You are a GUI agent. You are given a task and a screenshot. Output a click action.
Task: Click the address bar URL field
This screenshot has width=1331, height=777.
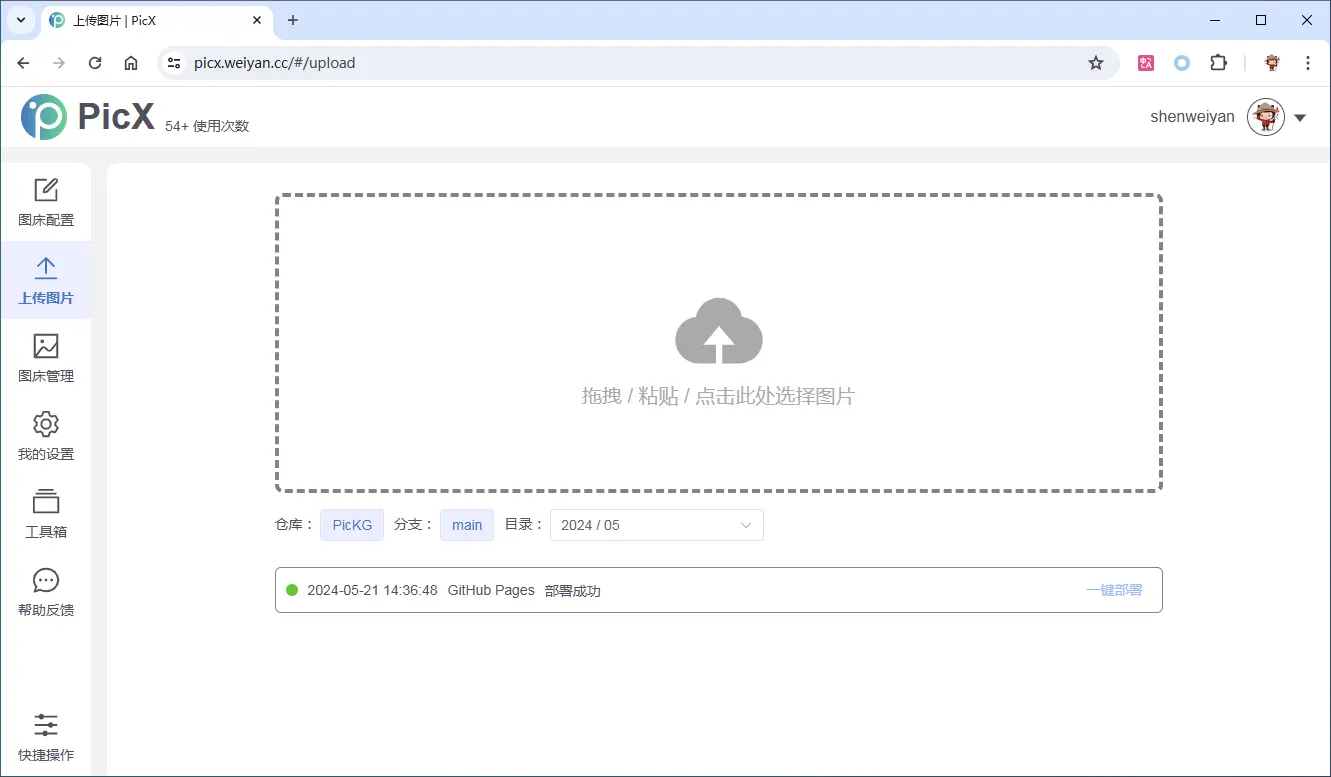tap(600, 63)
